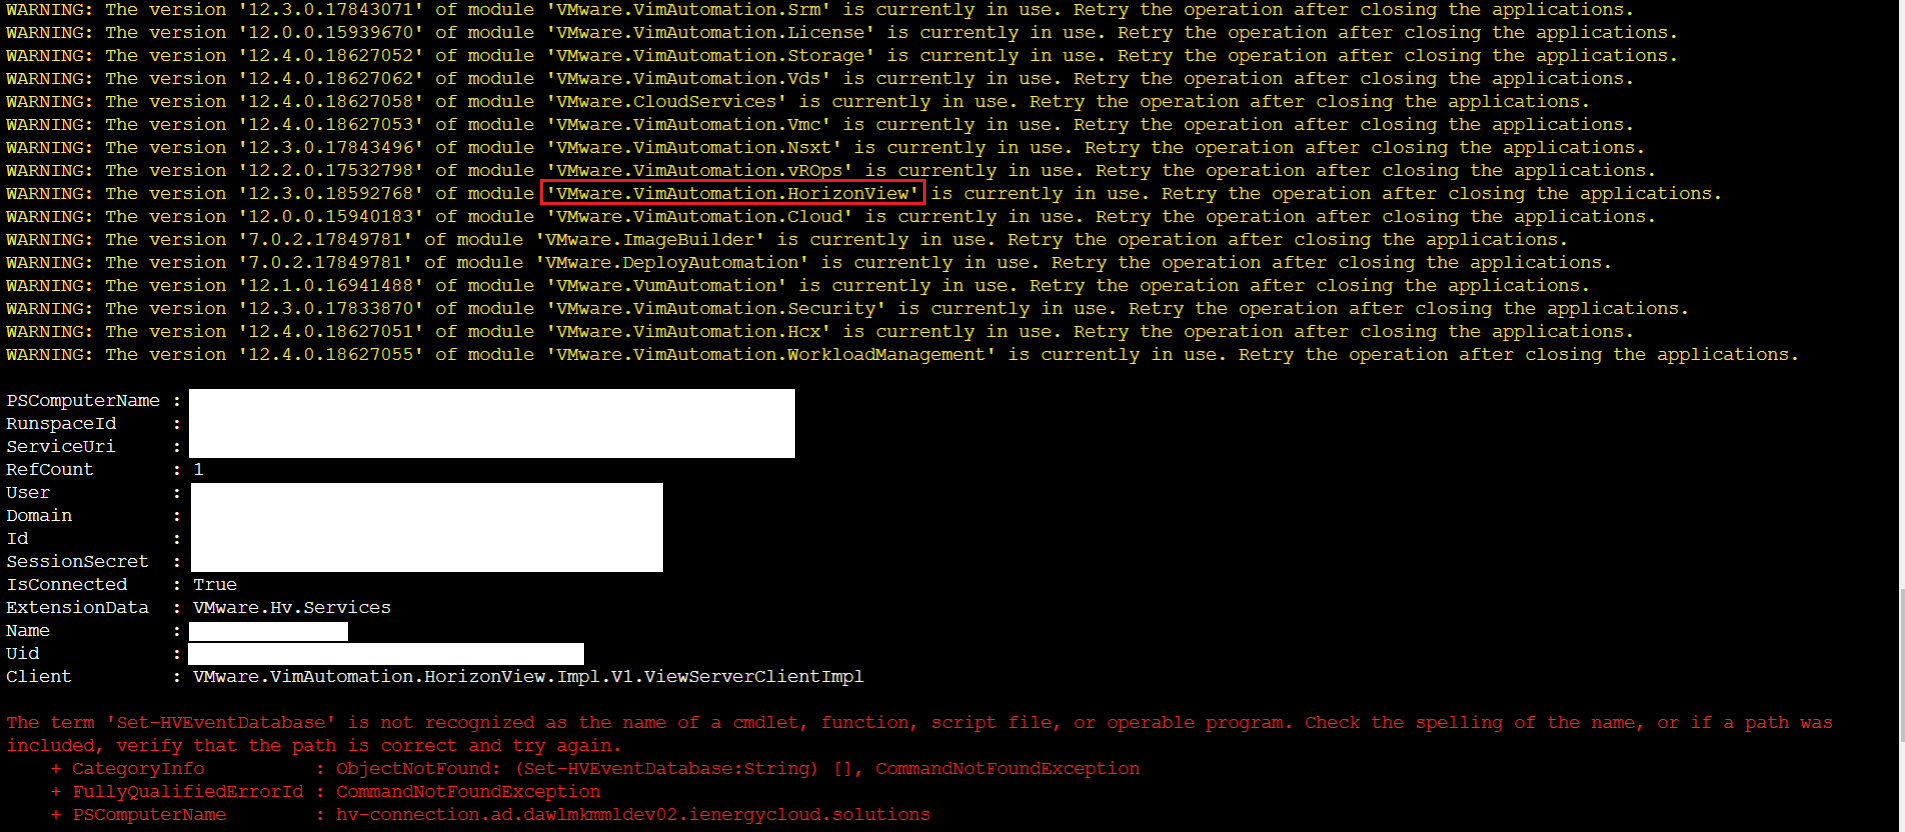
Task: Click the User property label
Action: pyautogui.click(x=28, y=493)
